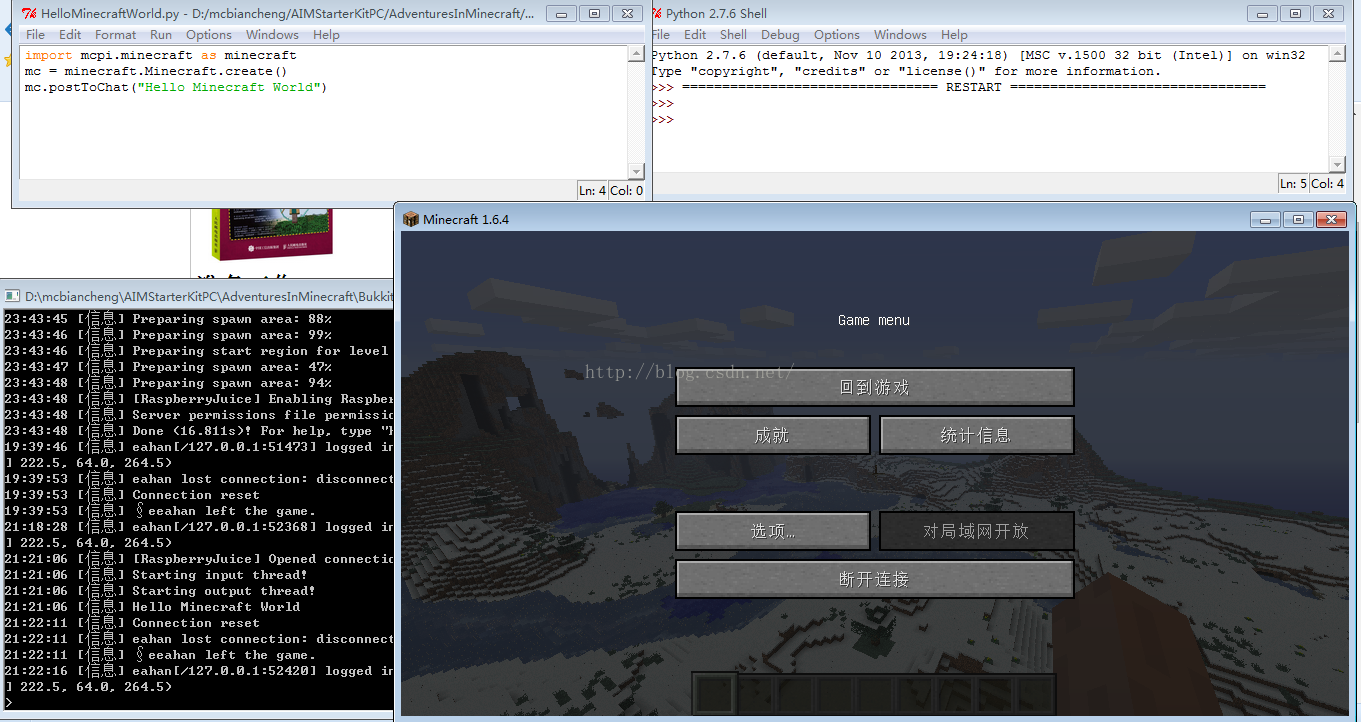Image resolution: width=1361 pixels, height=722 pixels.
Task: Click 选项... options button in Minecraft
Action: [x=773, y=531]
